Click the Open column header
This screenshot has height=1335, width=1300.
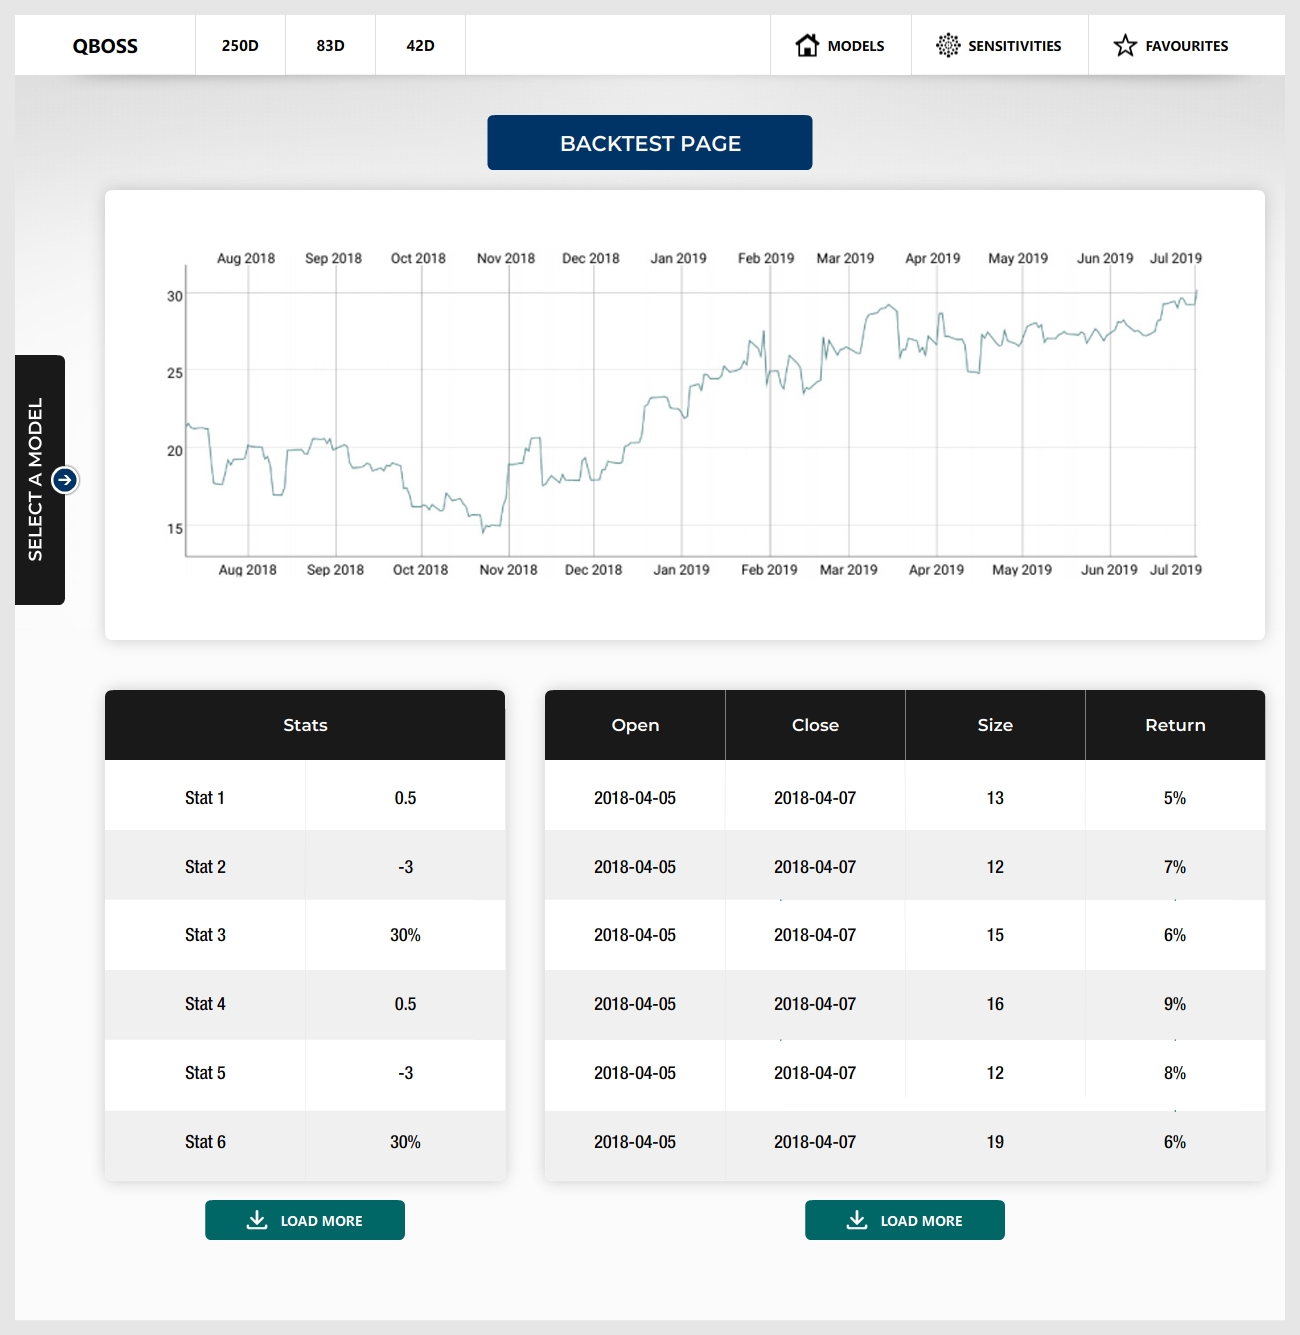tap(635, 725)
